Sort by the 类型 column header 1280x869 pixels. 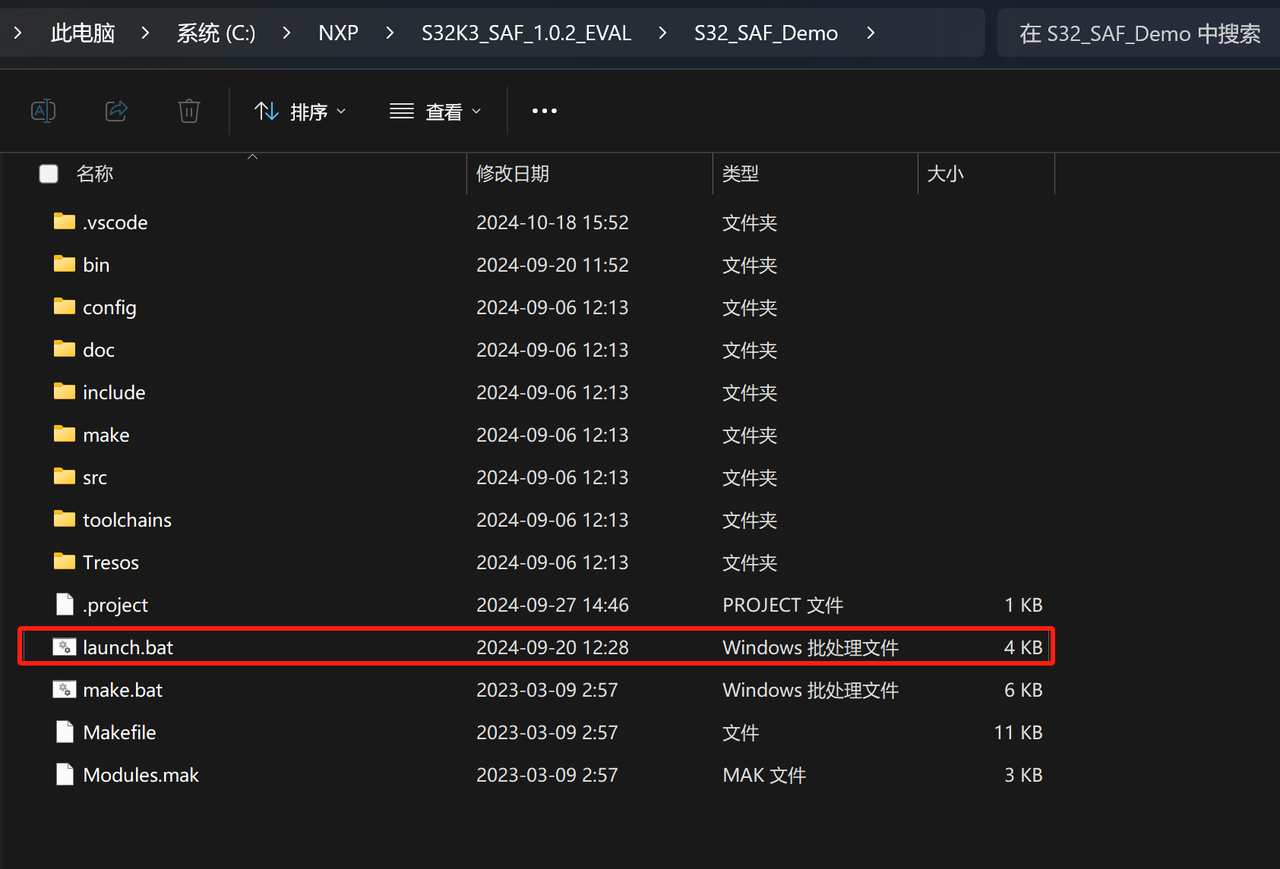(740, 174)
